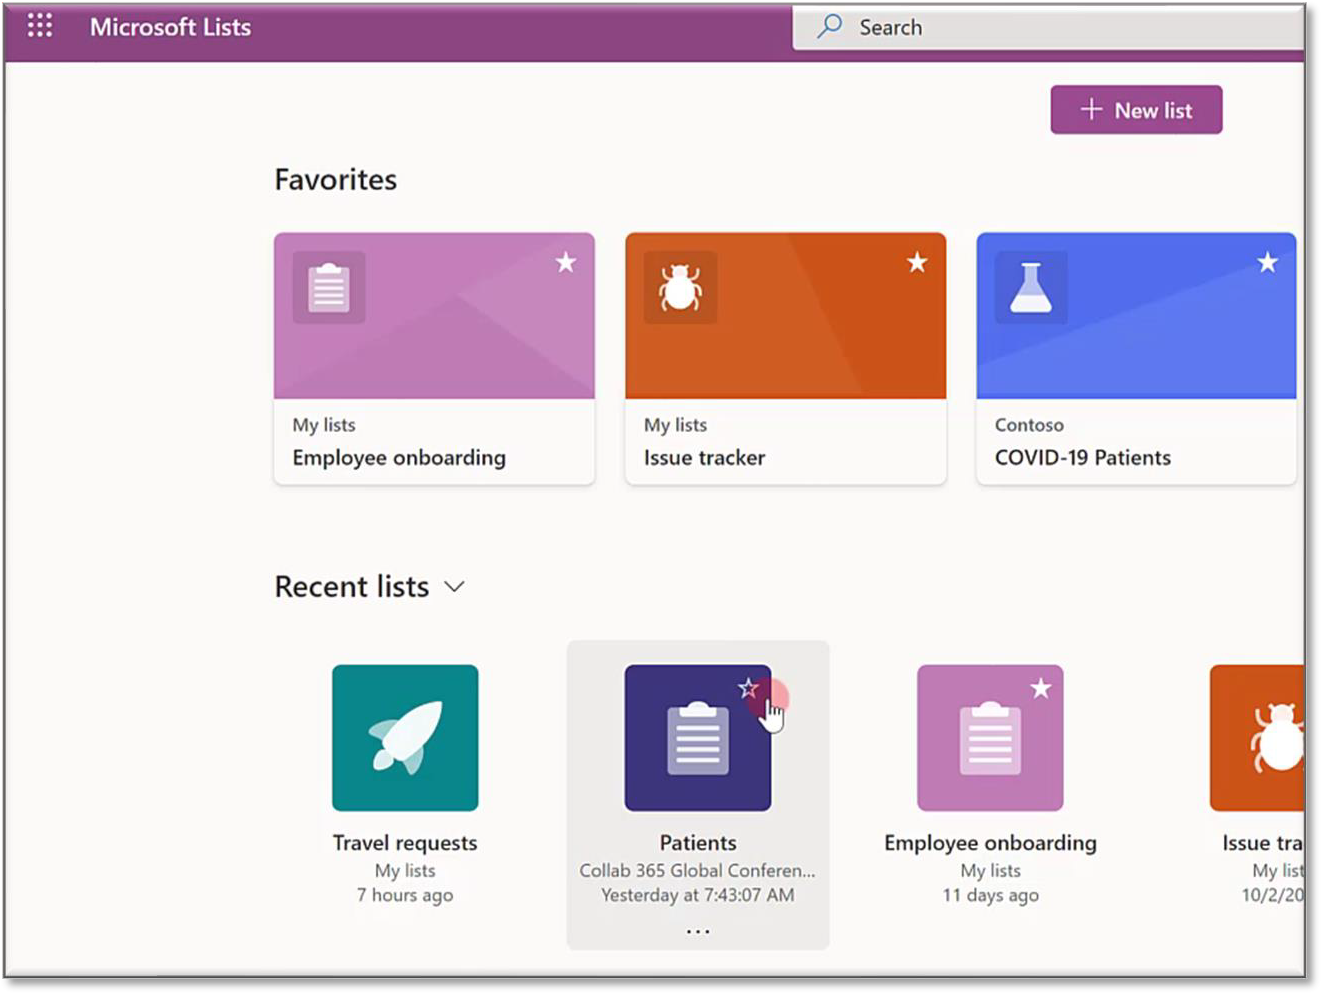Click the Favorites section heading
The image size is (1321, 993).
click(x=336, y=180)
